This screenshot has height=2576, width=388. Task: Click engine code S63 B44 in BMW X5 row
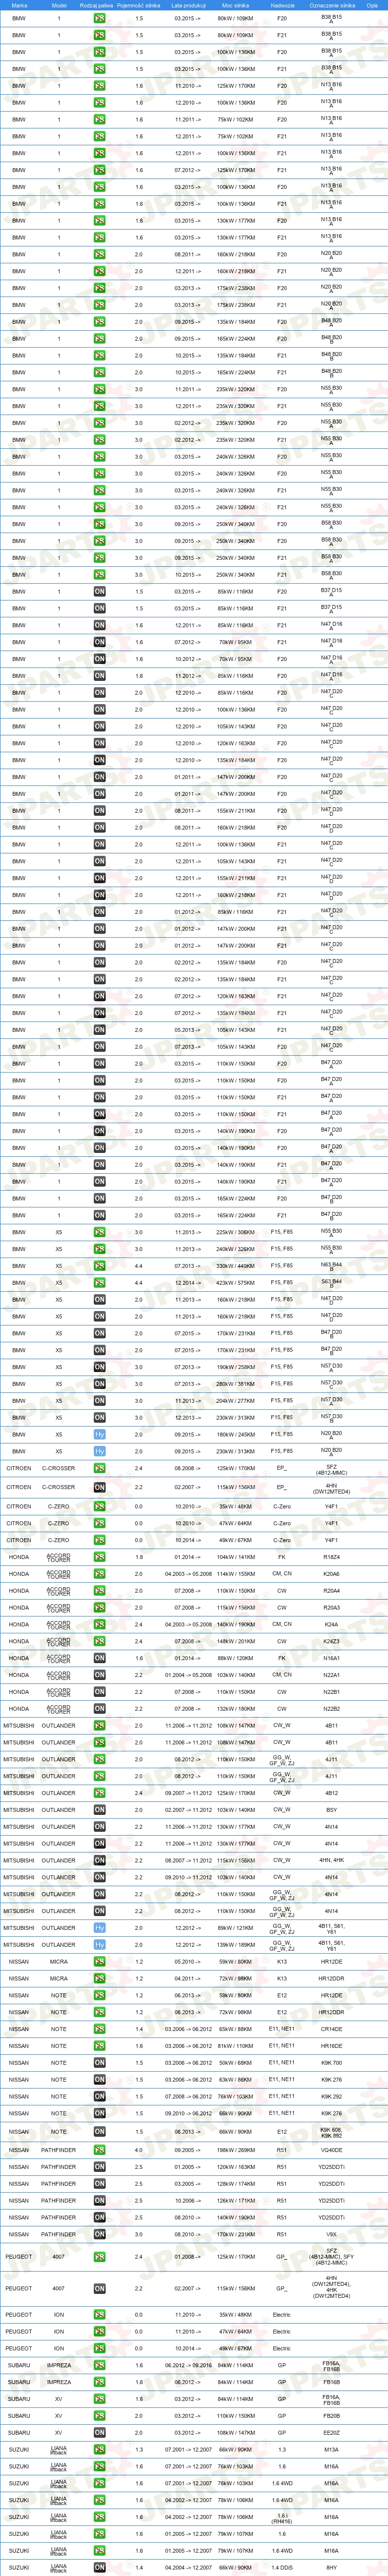click(331, 1283)
